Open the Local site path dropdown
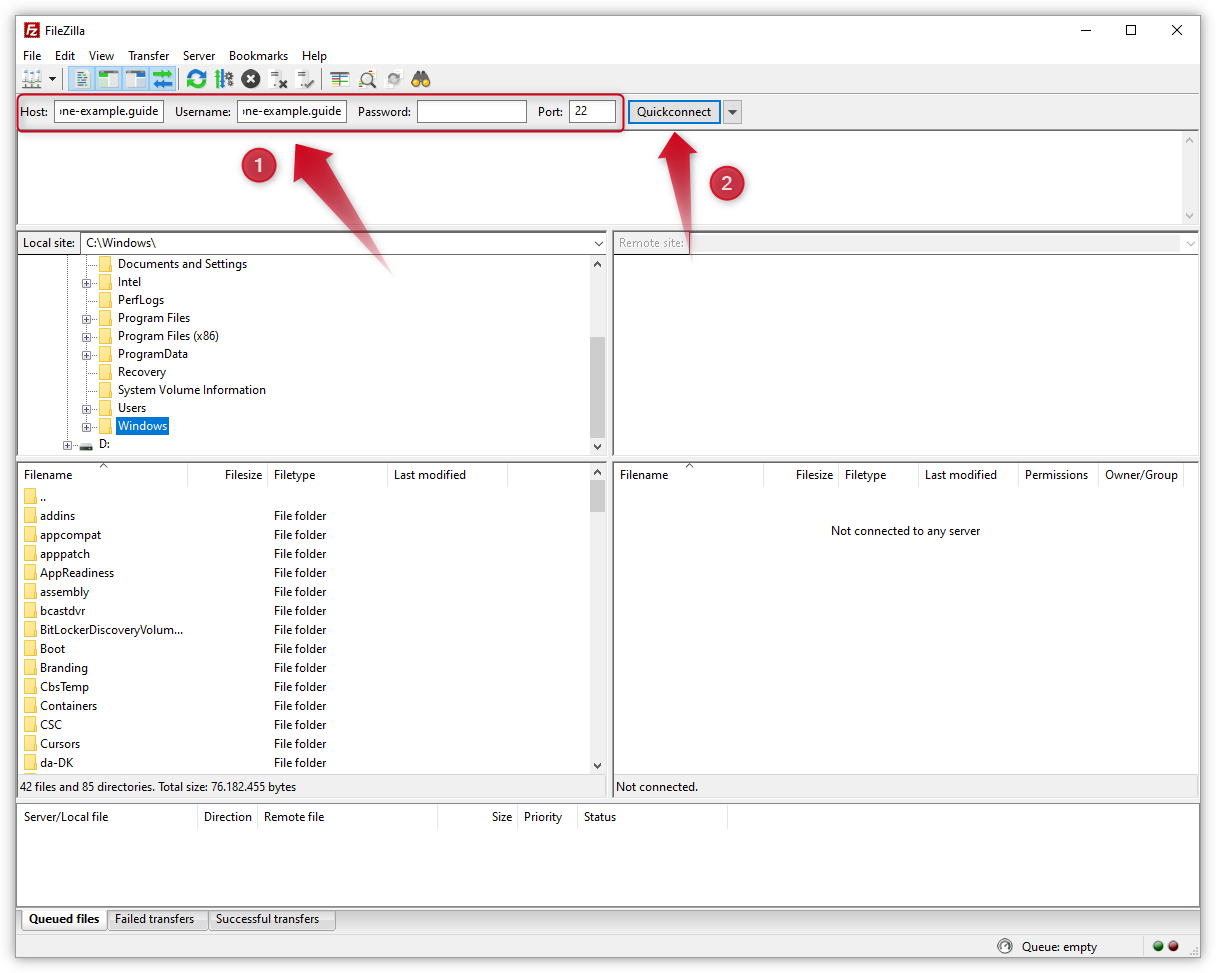The image size is (1216, 973). pyautogui.click(x=598, y=242)
